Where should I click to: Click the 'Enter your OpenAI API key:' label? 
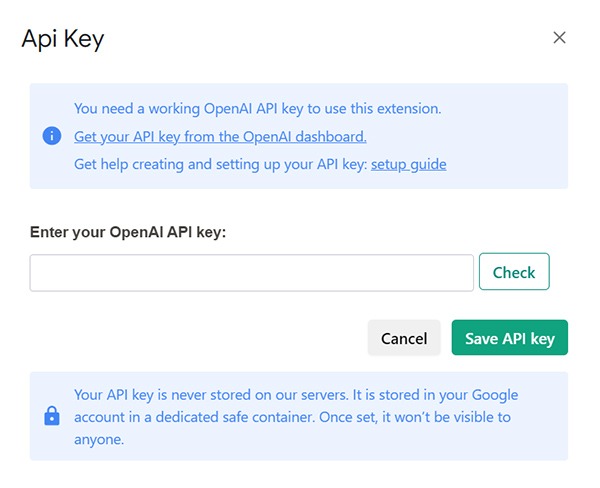tap(128, 232)
